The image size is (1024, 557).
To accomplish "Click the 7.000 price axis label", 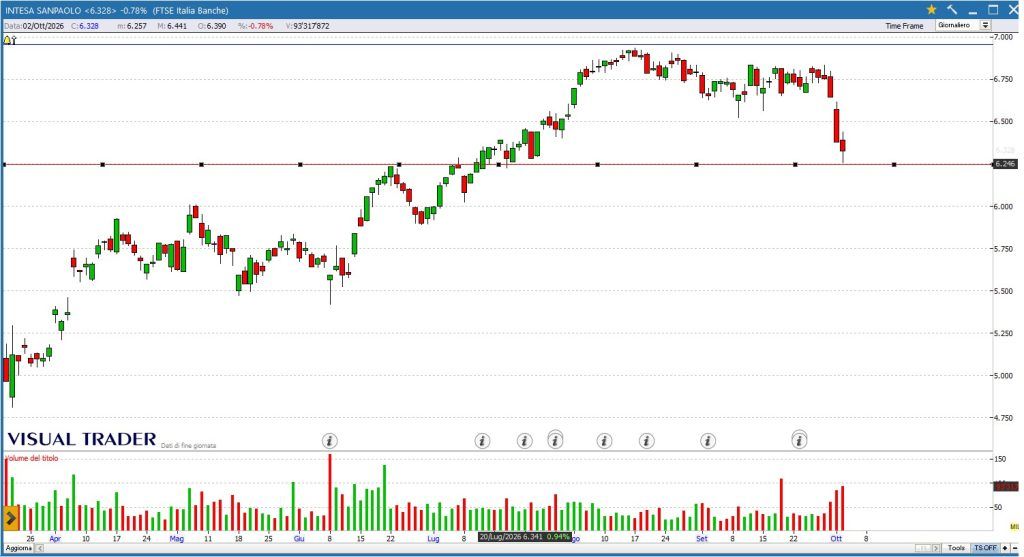I will (1002, 37).
